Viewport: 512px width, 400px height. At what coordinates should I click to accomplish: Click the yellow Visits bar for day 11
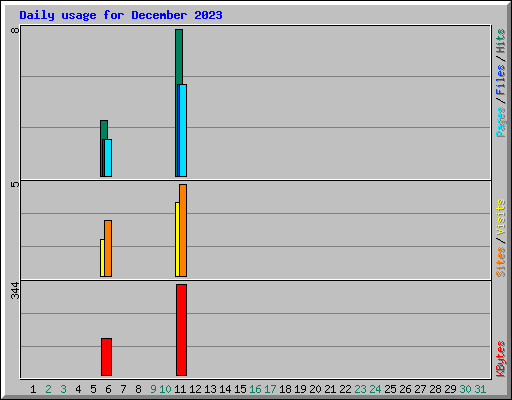(177, 239)
